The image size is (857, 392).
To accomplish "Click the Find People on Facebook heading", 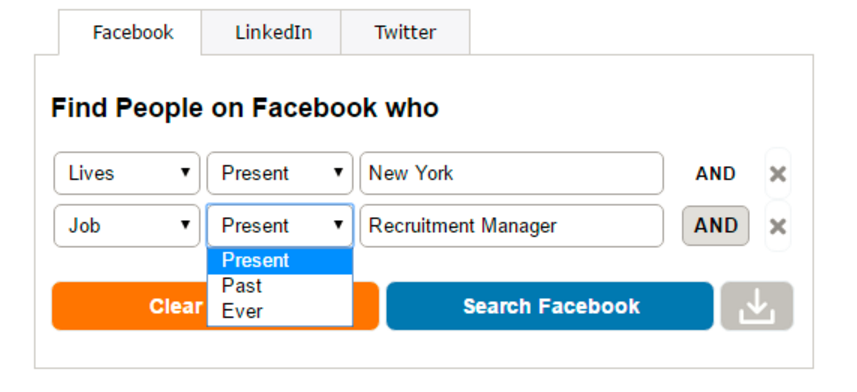I will coord(245,108).
